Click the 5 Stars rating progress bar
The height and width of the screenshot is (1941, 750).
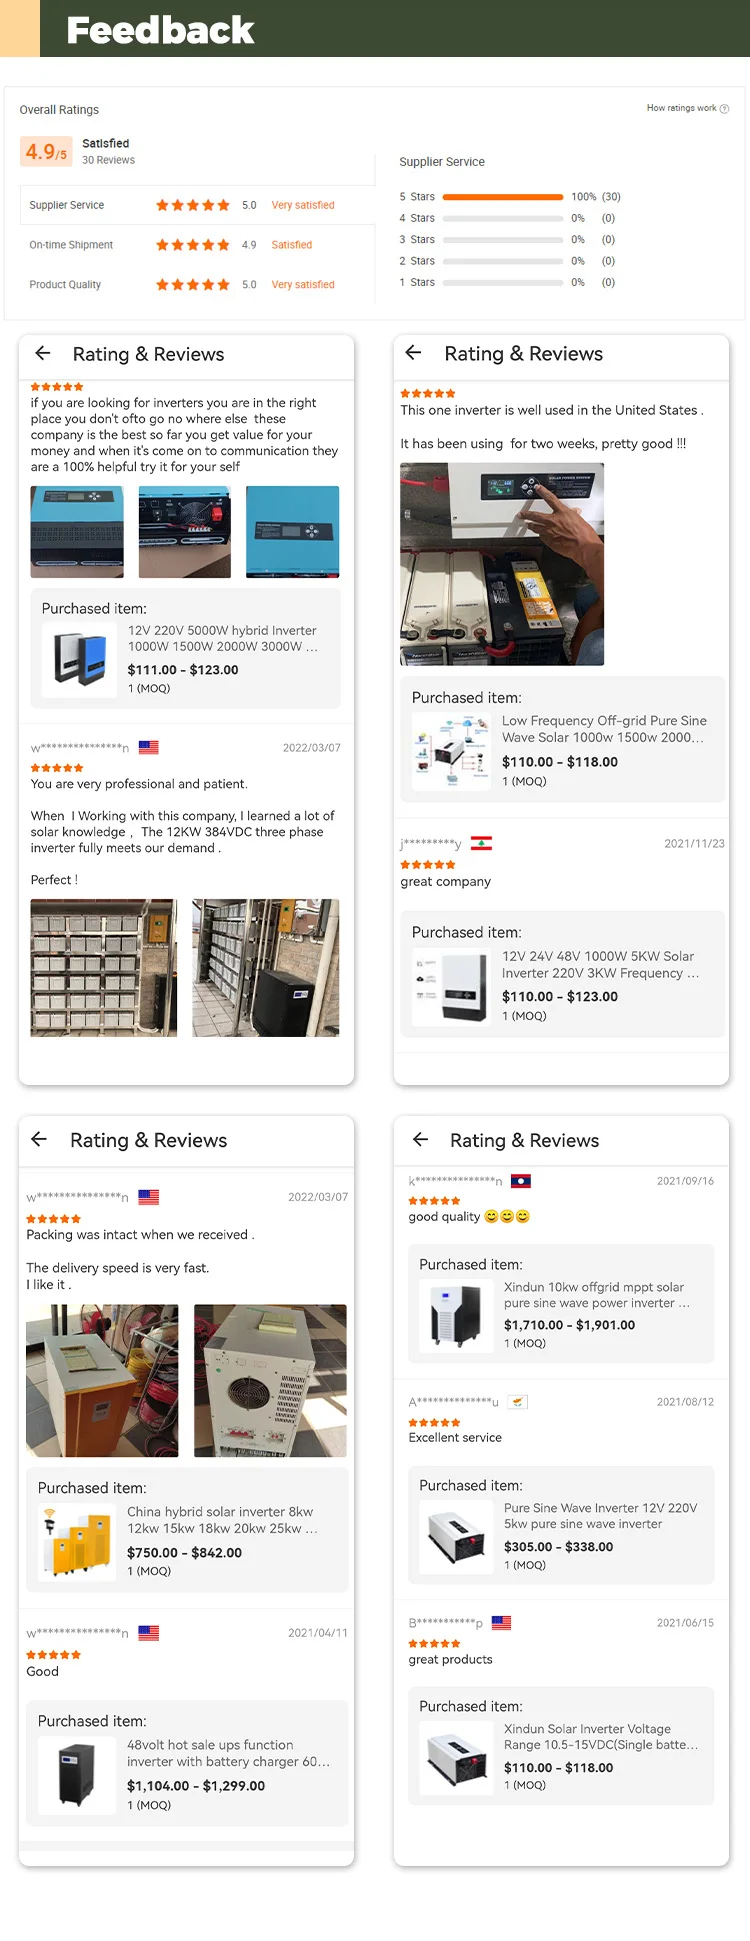(503, 197)
